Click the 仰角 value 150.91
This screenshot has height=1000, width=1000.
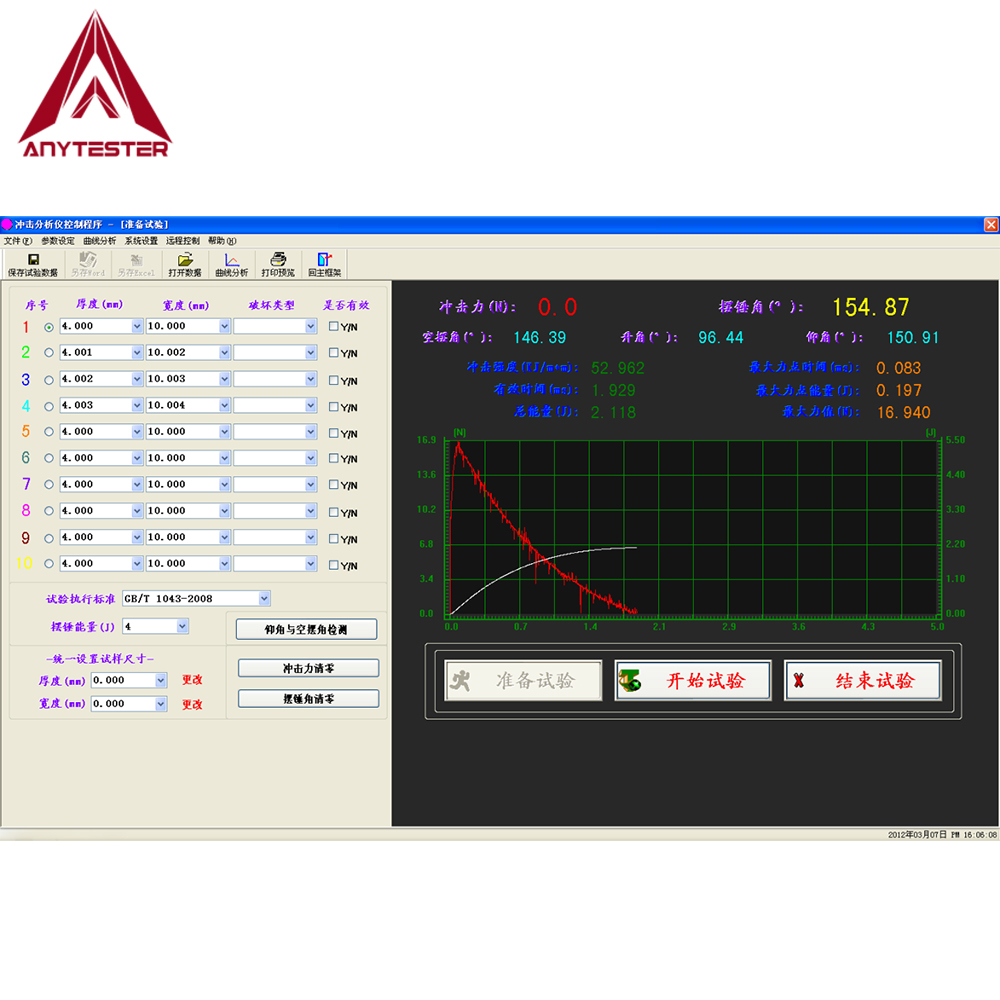(913, 337)
